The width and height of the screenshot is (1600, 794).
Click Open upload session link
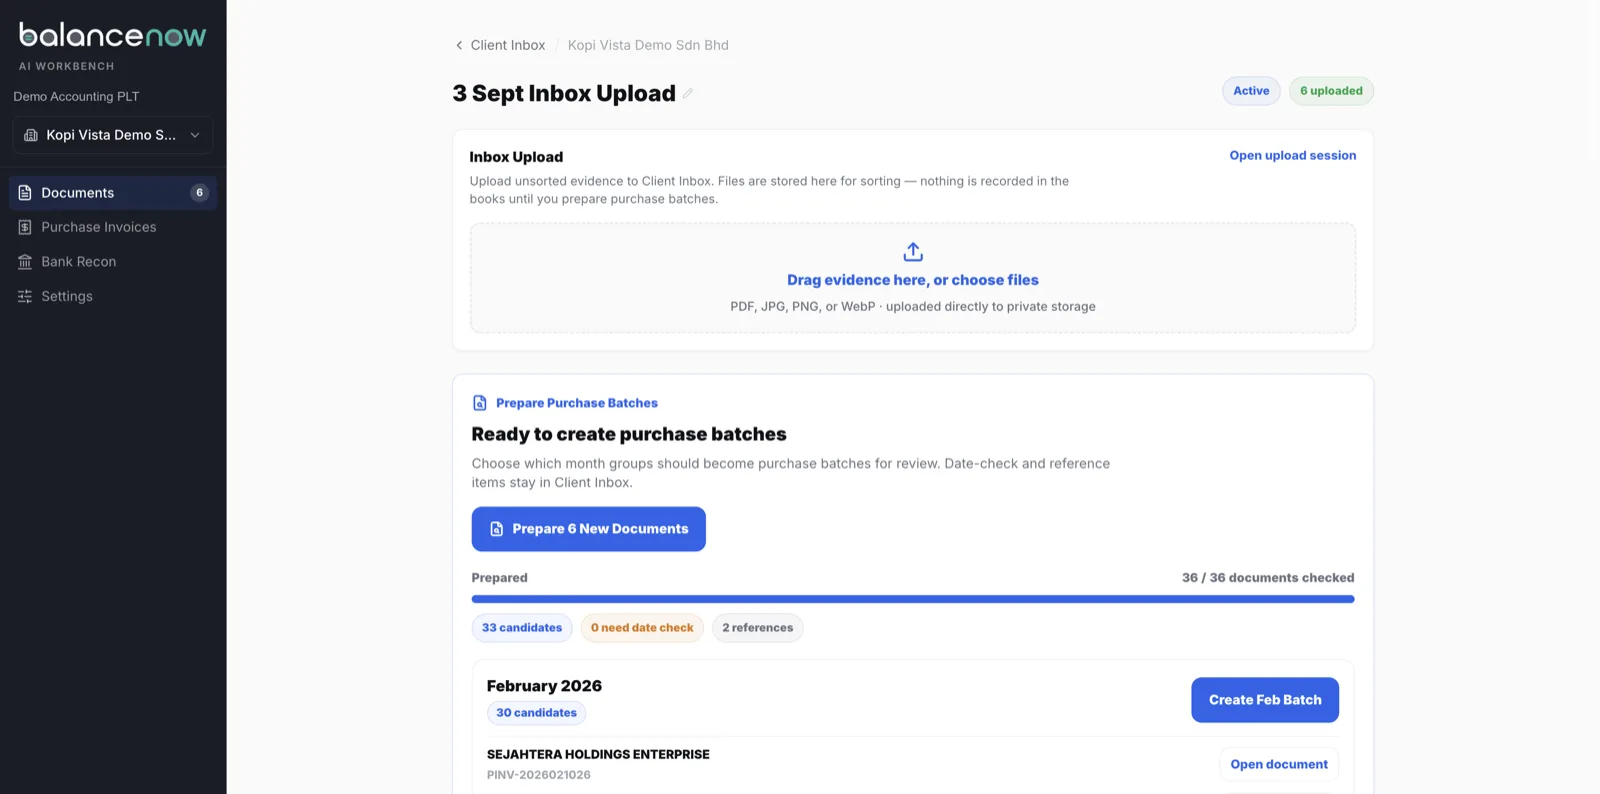[1293, 155]
